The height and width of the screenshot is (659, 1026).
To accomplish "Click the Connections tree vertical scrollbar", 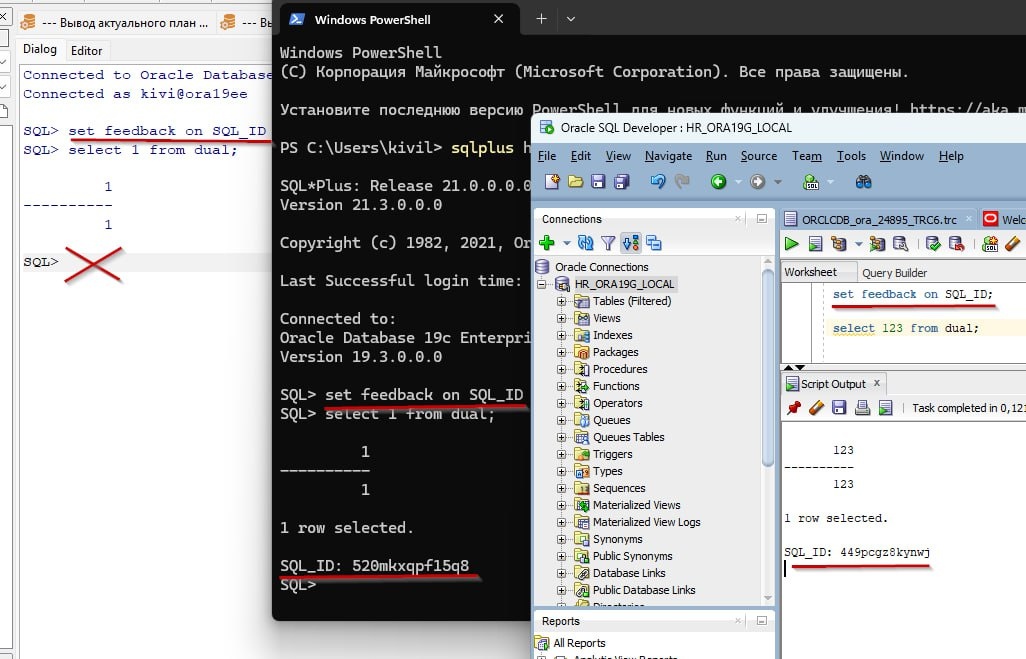I will pyautogui.click(x=768, y=366).
